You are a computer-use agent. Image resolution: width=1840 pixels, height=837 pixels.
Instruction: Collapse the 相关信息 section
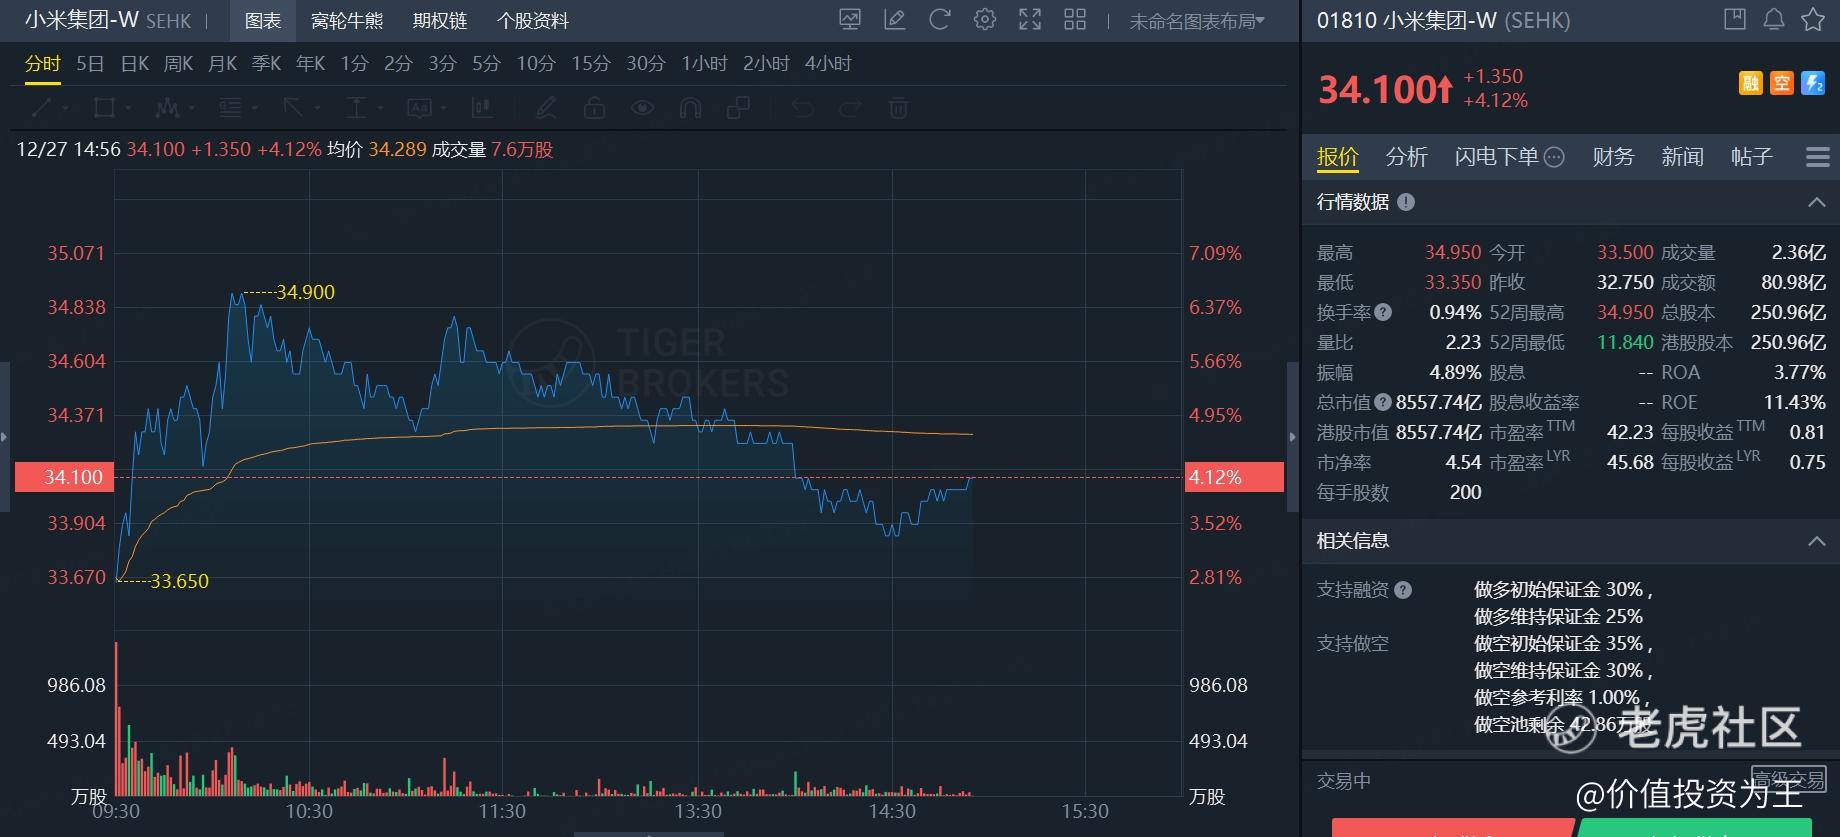(x=1816, y=541)
